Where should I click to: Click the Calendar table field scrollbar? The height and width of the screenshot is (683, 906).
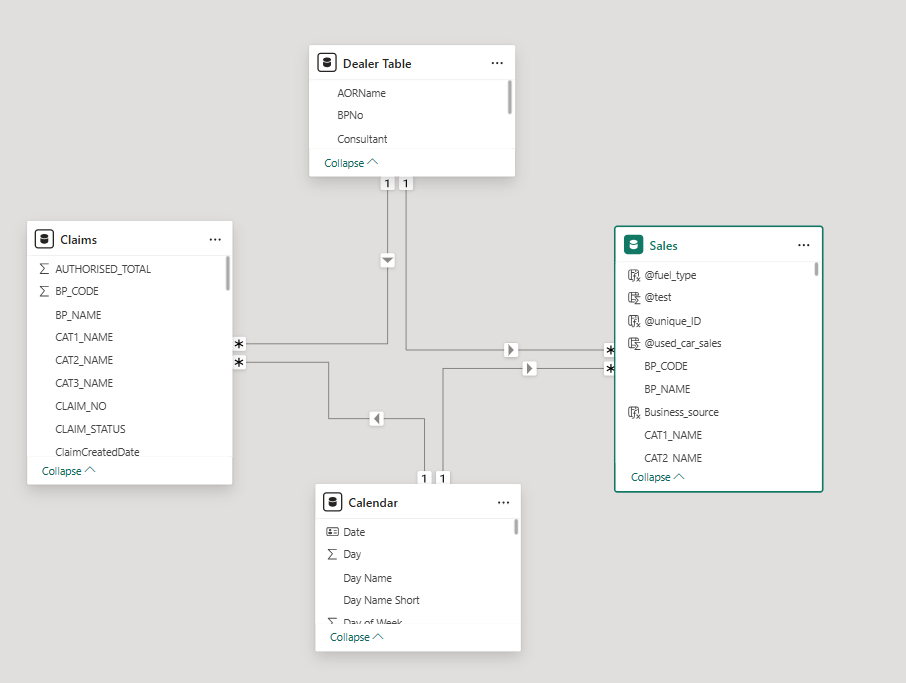pyautogui.click(x=516, y=526)
